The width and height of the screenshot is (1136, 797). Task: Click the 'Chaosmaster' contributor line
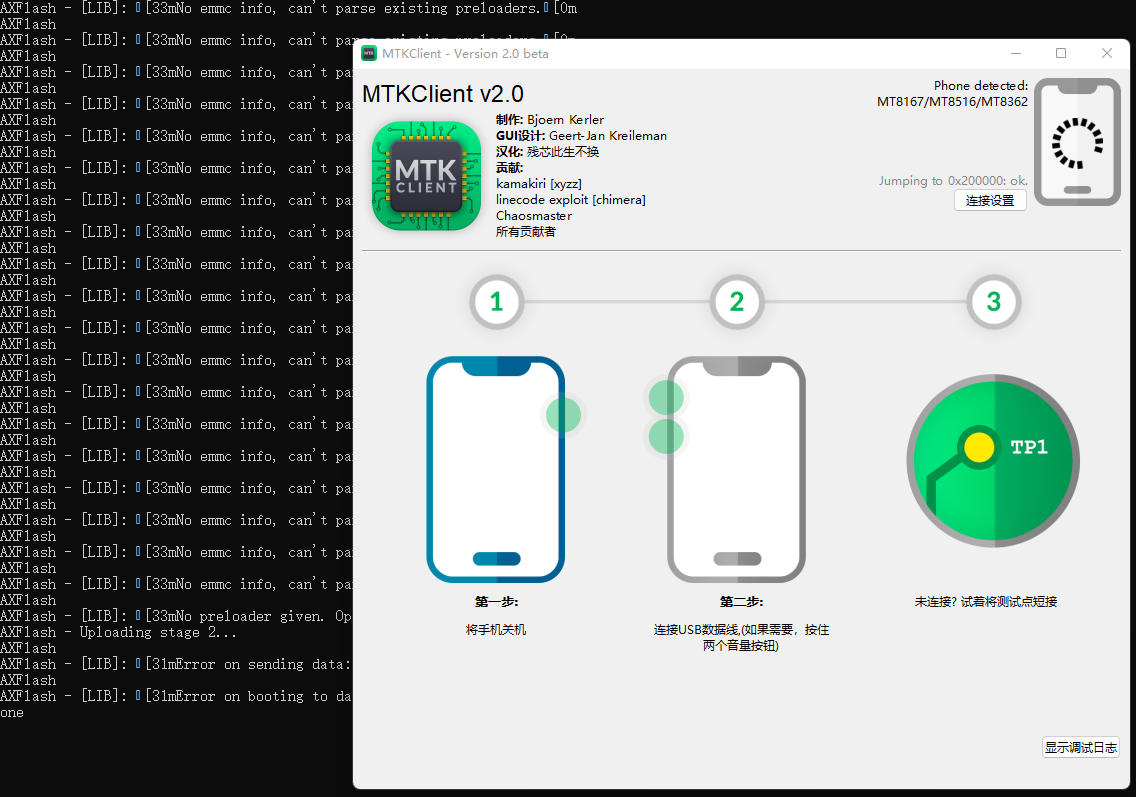point(534,215)
